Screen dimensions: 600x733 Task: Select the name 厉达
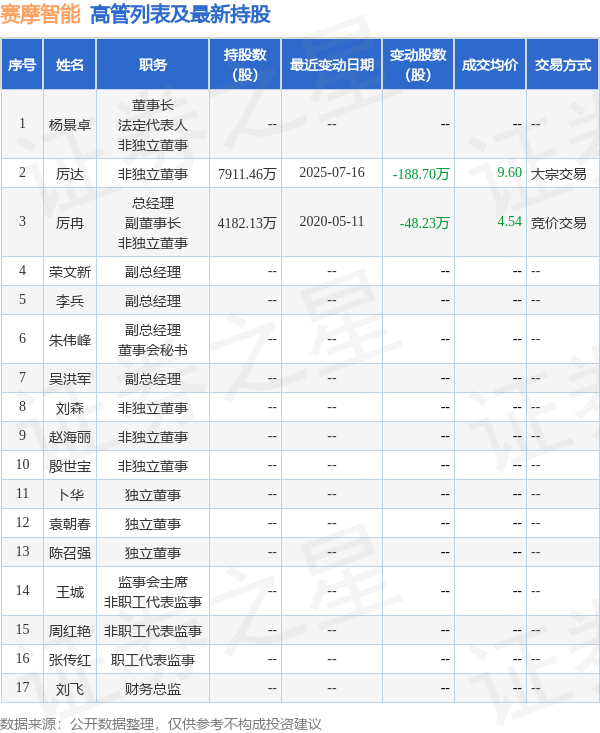[70, 174]
